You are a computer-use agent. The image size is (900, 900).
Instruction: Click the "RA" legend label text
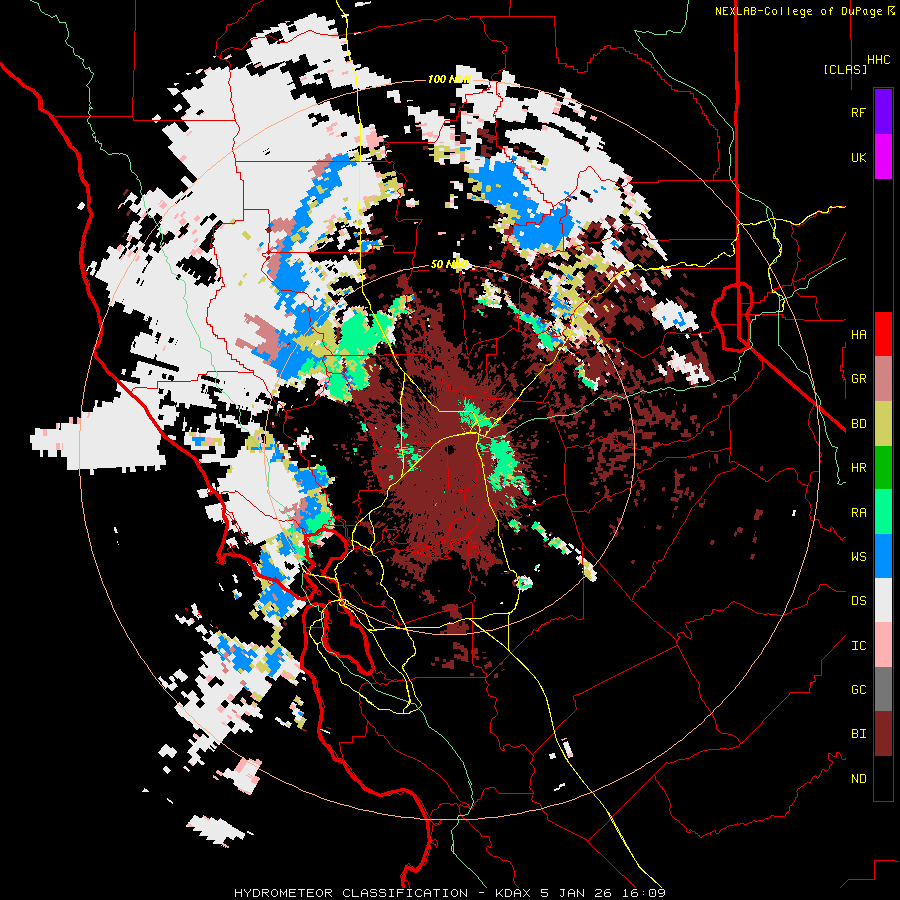pos(858,512)
